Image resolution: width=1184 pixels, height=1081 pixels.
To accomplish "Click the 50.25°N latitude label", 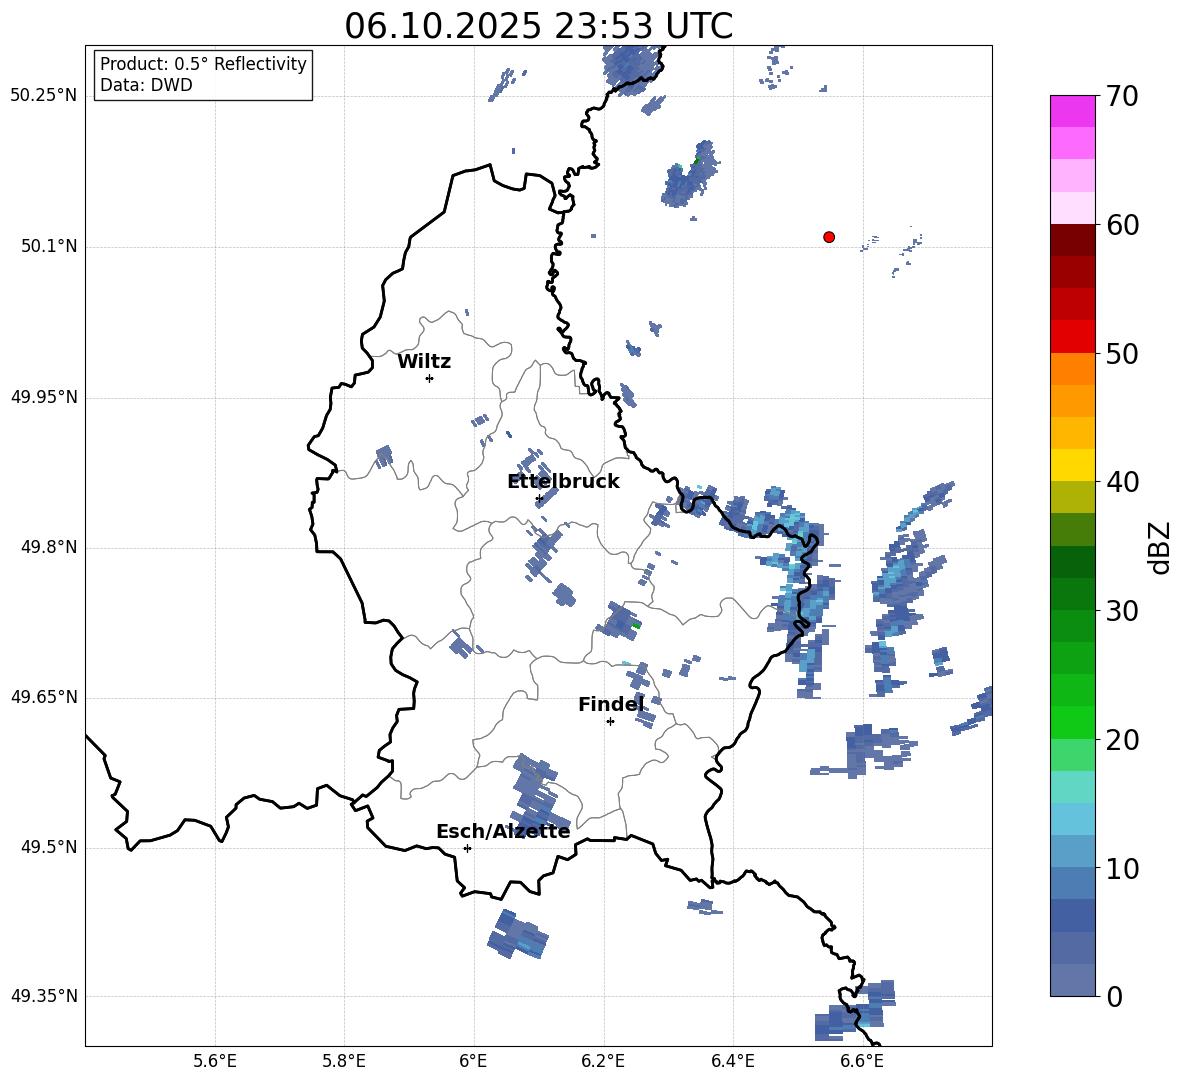I will [44, 96].
